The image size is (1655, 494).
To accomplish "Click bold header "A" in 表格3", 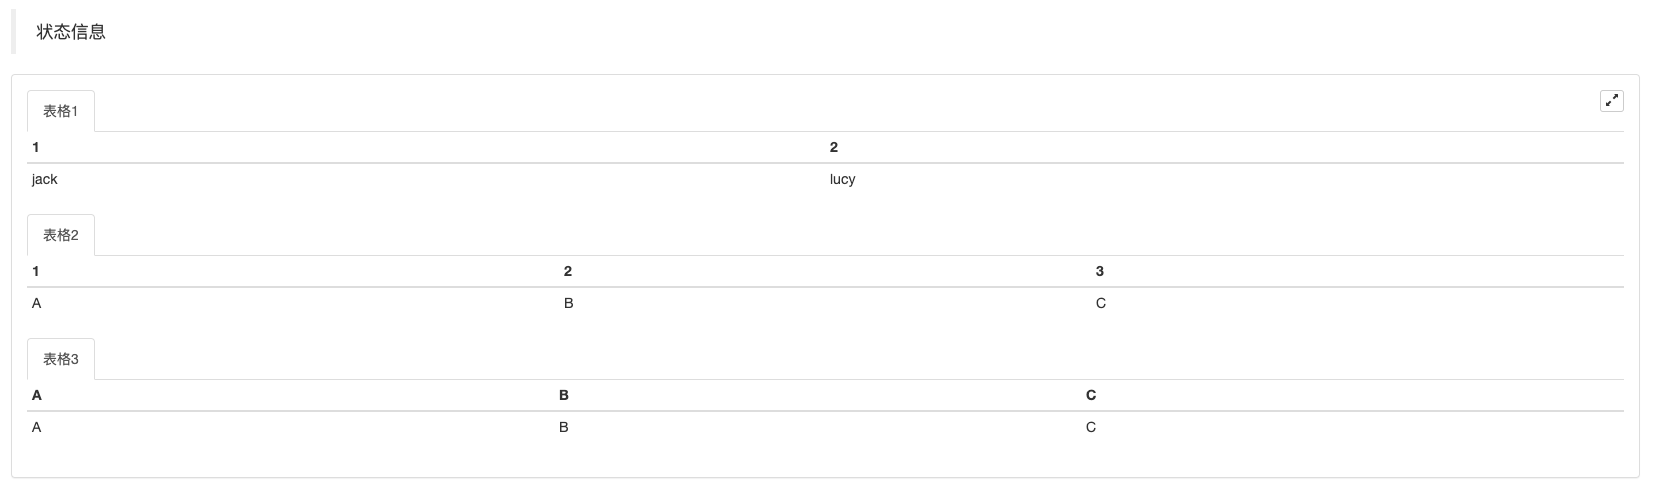I will (37, 396).
